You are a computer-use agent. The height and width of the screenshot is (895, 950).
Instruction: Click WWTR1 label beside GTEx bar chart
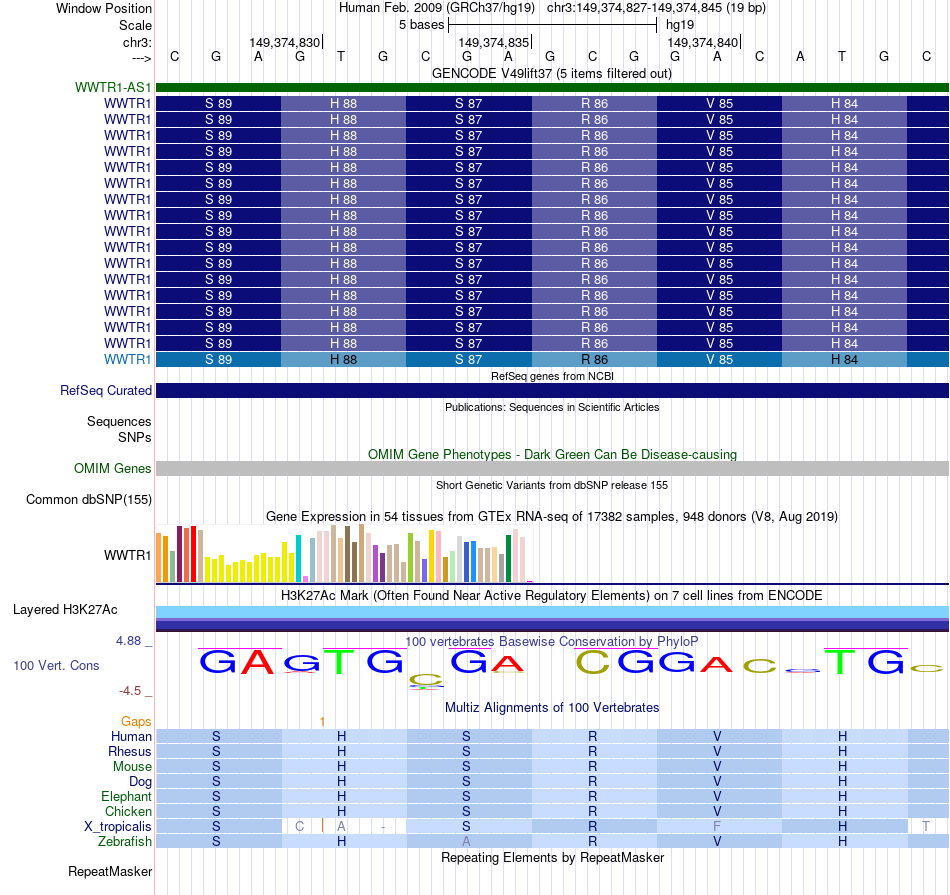pyautogui.click(x=127, y=555)
